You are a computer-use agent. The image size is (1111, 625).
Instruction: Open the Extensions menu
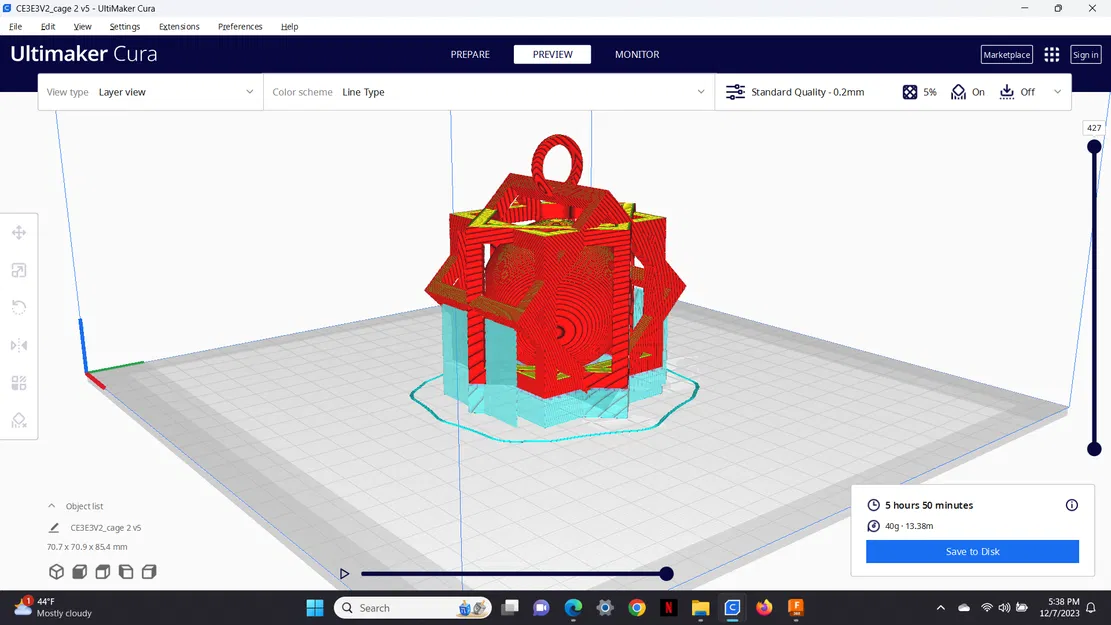179,26
